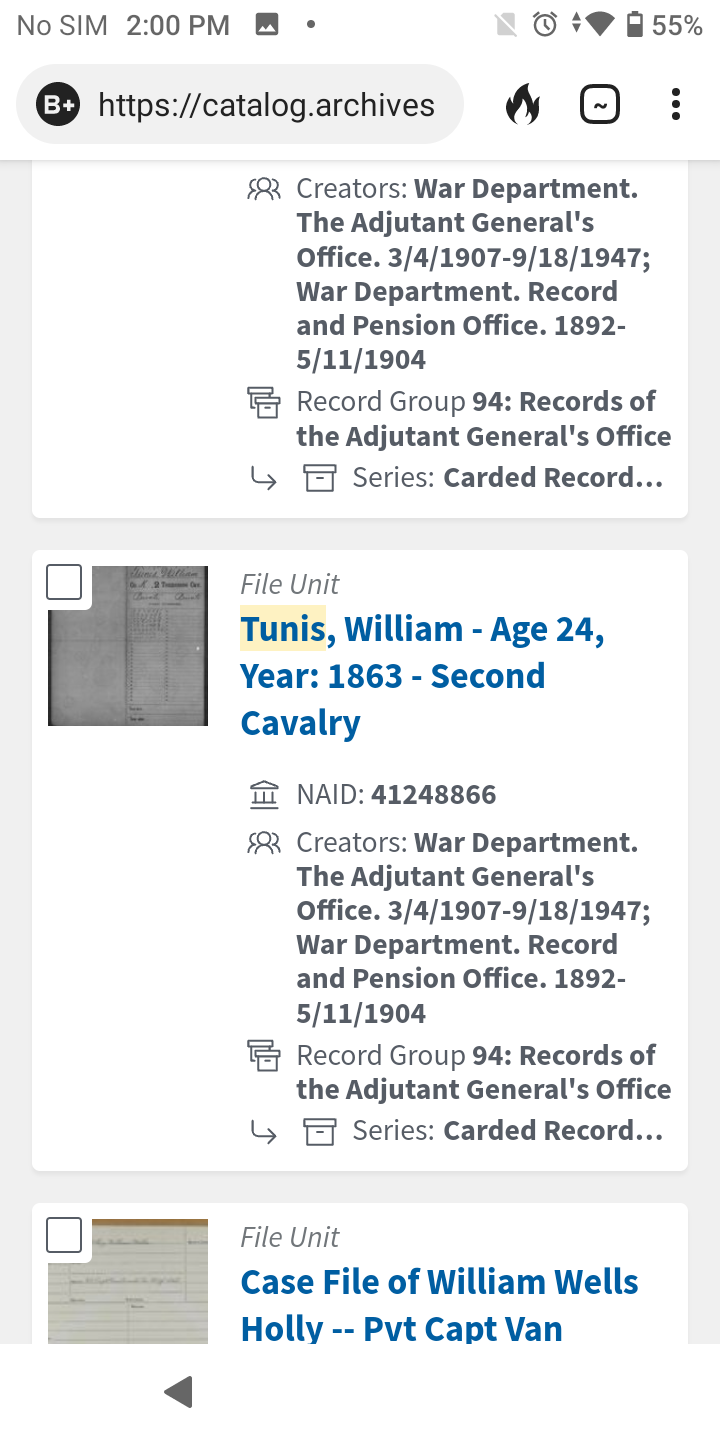The image size is (720, 1440).
Task: Tap the flame icon in browser toolbar
Action: (x=522, y=104)
